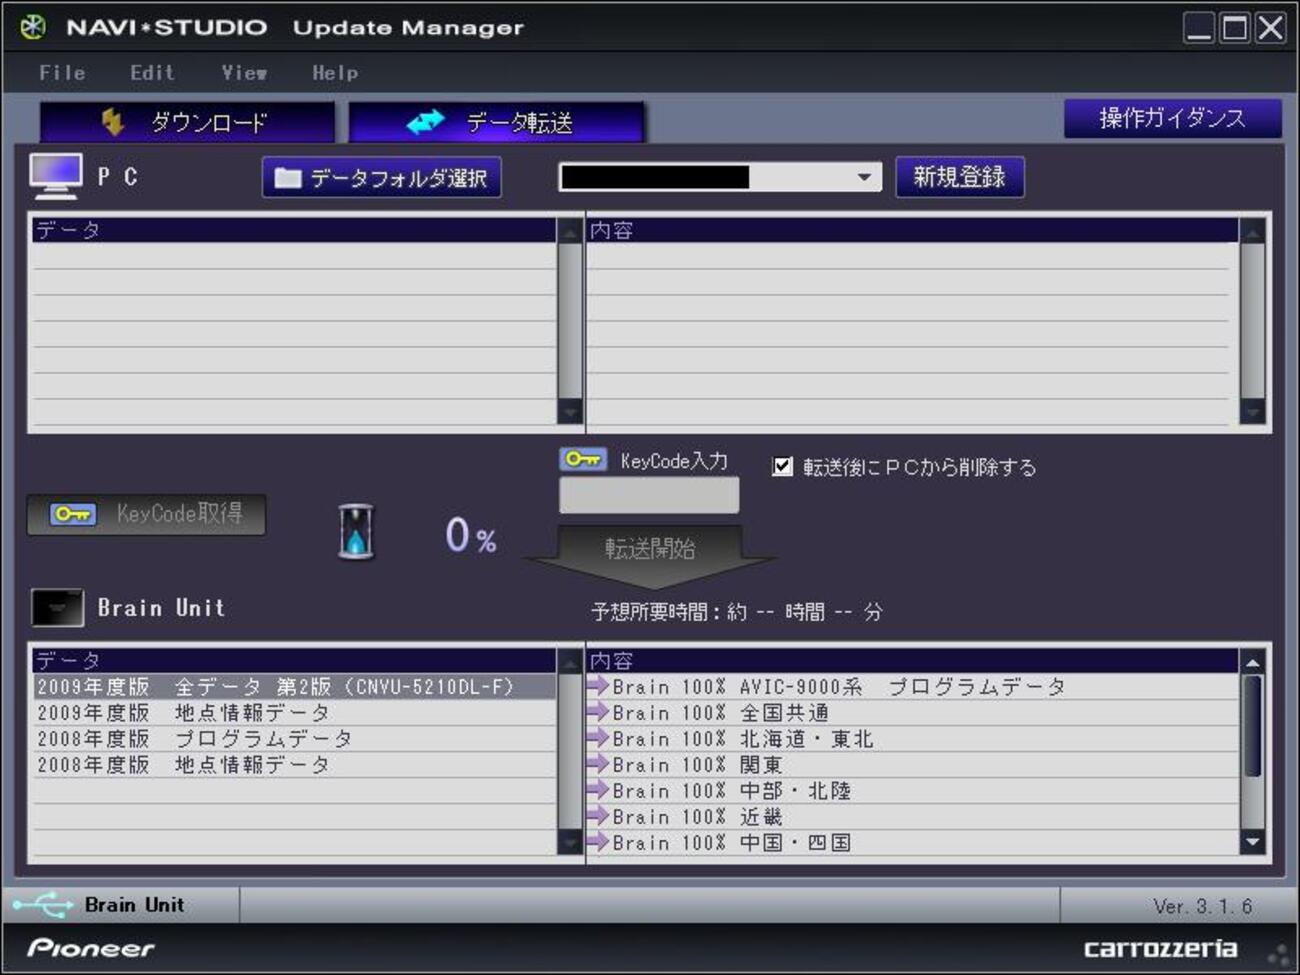Open the View menu
The height and width of the screenshot is (975, 1300).
(x=244, y=73)
